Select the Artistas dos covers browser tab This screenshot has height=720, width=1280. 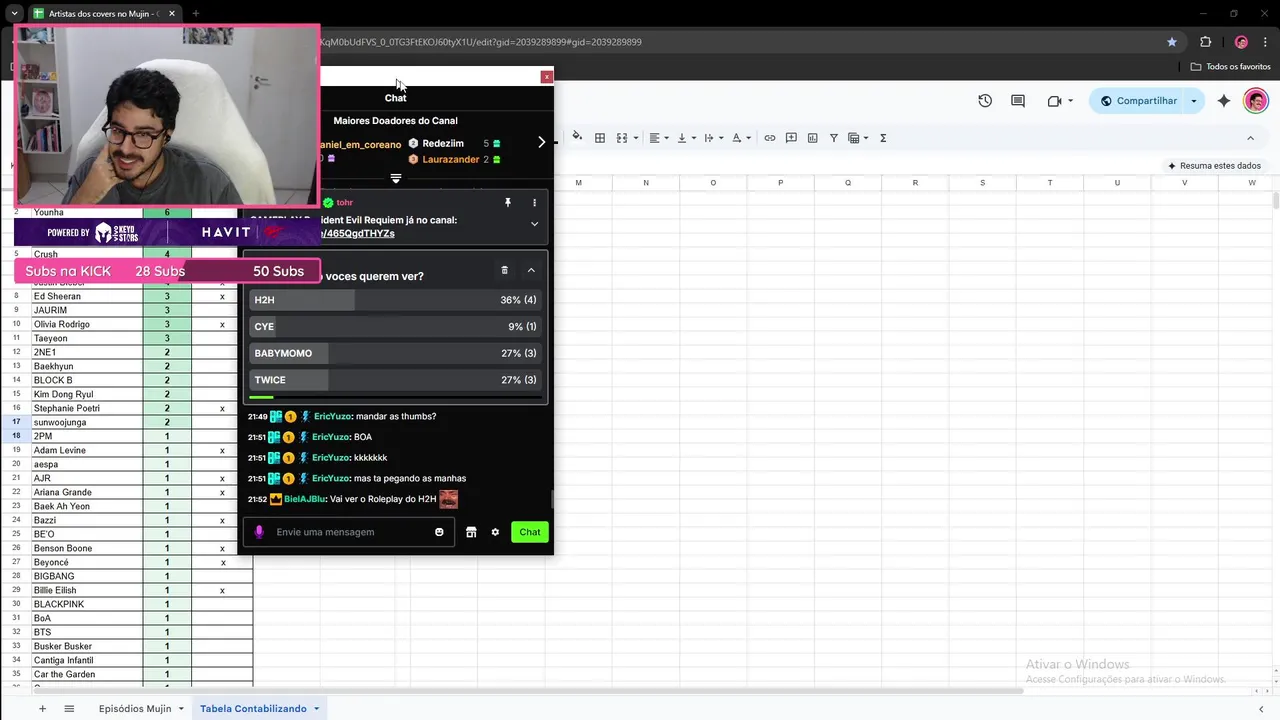(105, 14)
